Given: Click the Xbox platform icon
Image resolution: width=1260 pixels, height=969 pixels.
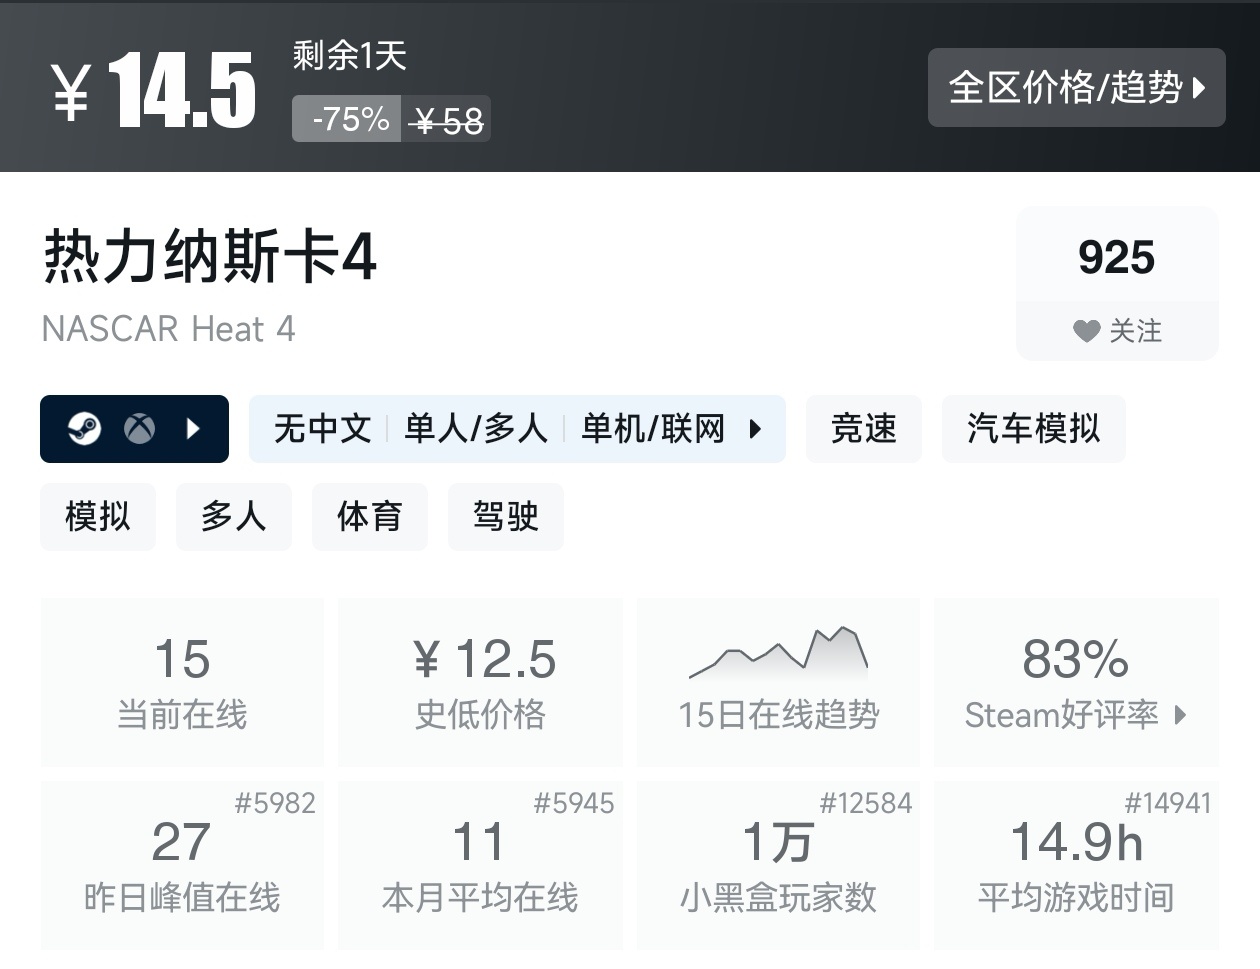Looking at the screenshot, I should [x=139, y=429].
